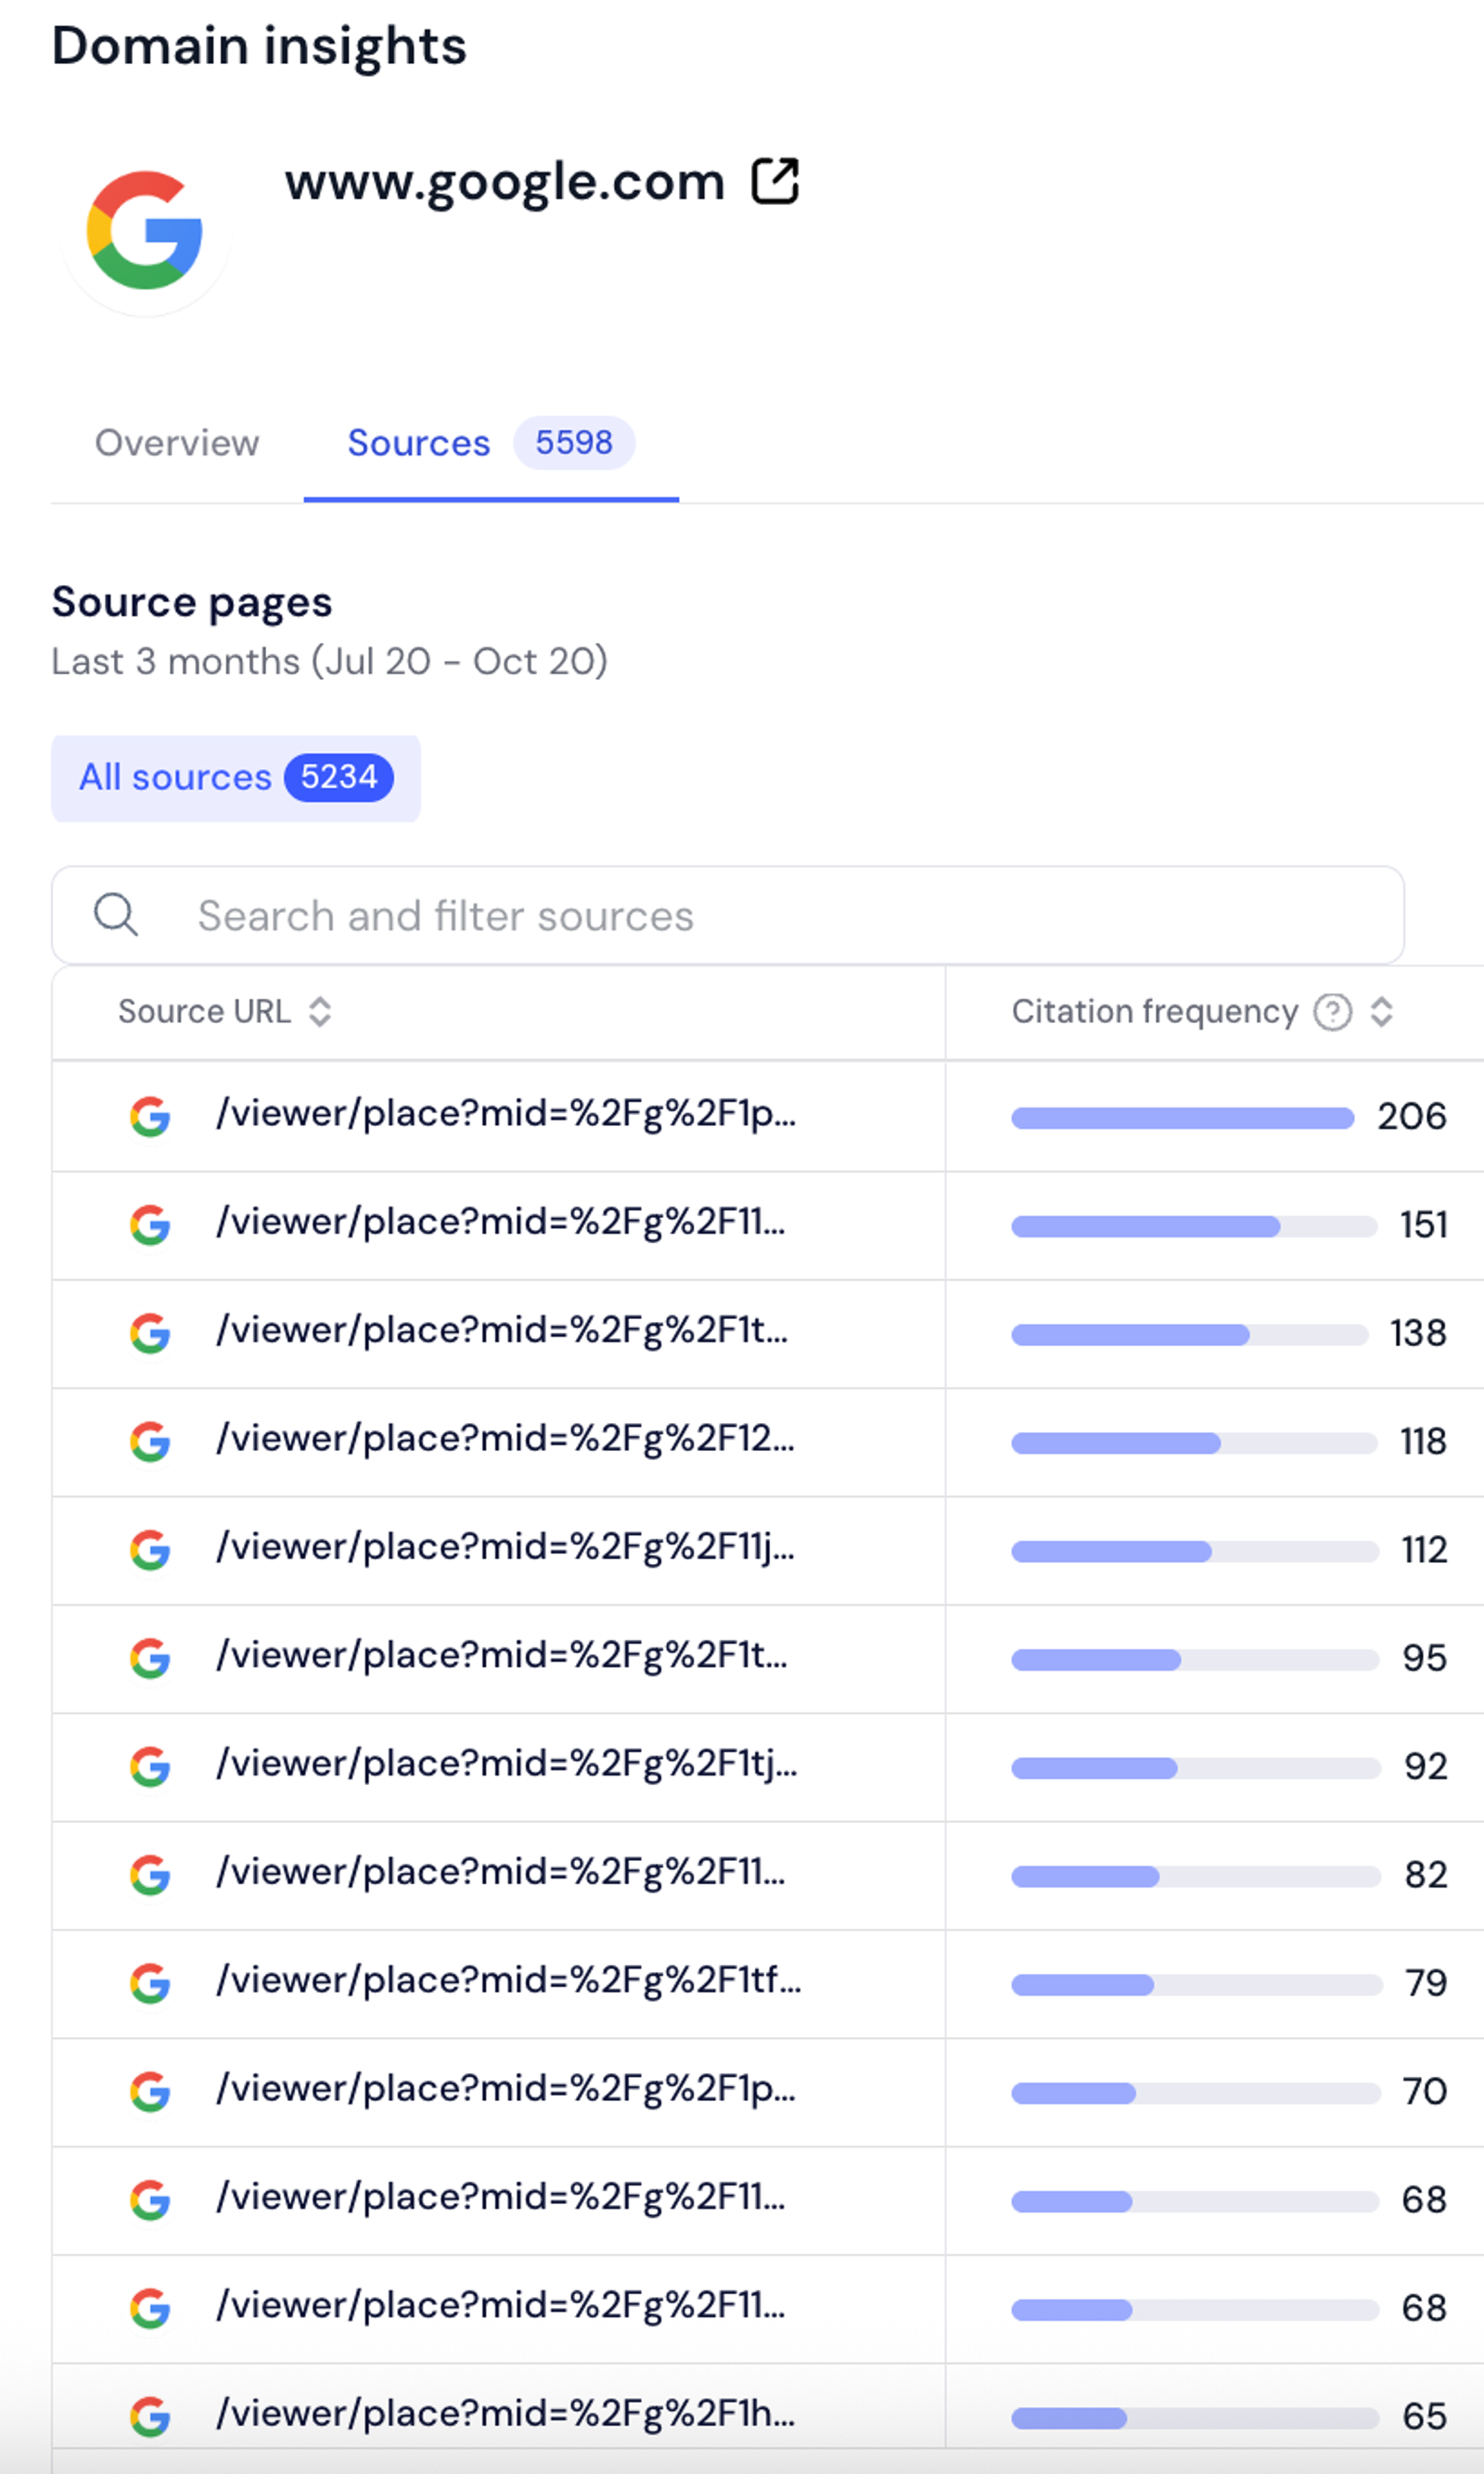Open the URL with 65 citations

[506, 2413]
